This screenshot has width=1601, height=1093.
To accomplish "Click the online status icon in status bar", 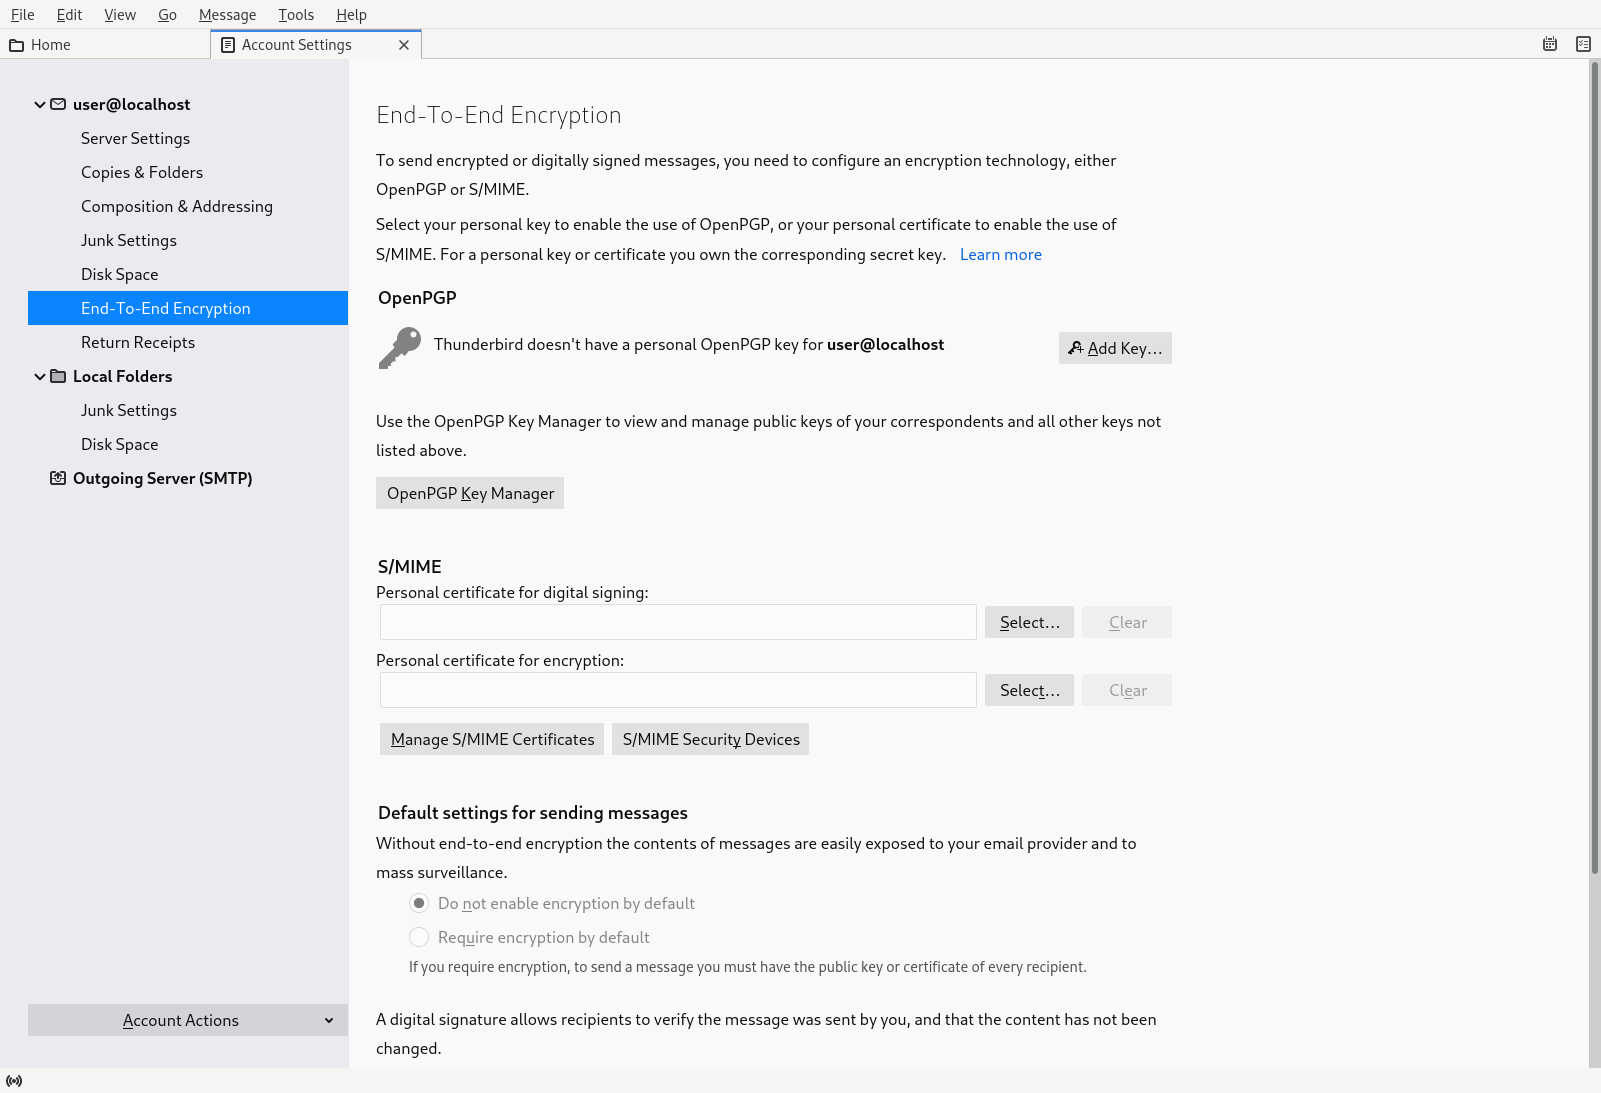I will pos(14,1081).
